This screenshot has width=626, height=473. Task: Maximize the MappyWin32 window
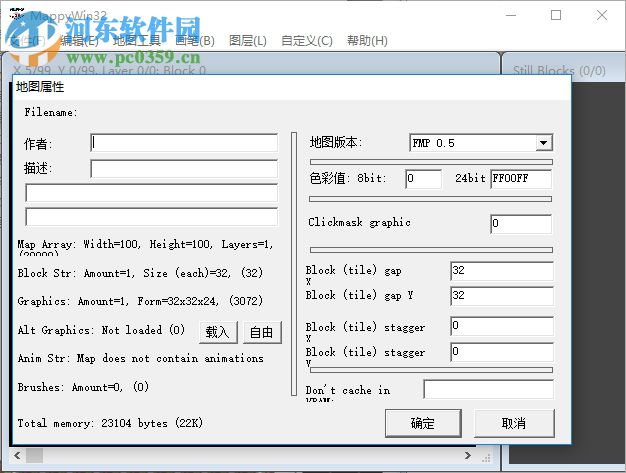pos(556,15)
